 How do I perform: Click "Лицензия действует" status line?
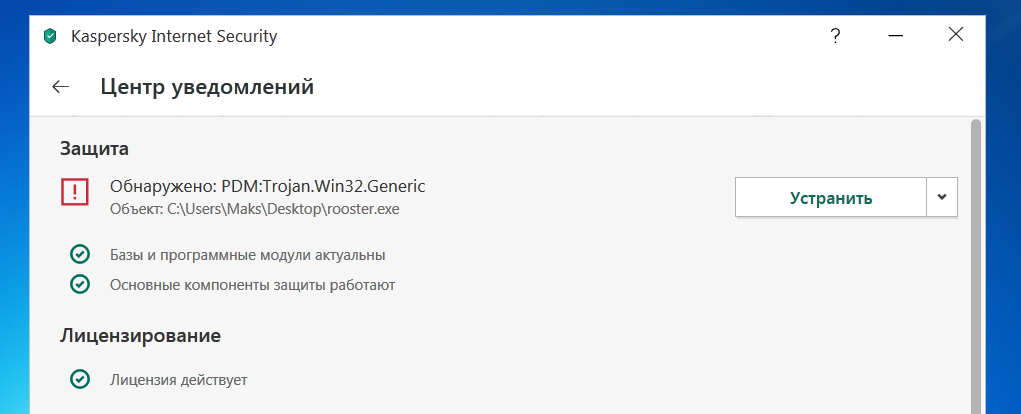pyautogui.click(x=178, y=380)
